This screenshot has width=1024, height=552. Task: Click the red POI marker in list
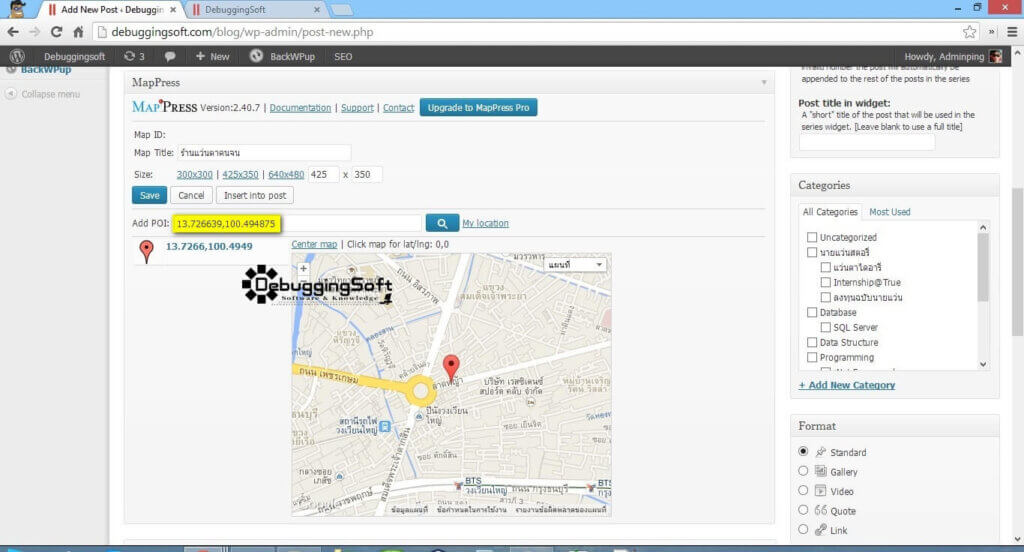click(x=146, y=251)
